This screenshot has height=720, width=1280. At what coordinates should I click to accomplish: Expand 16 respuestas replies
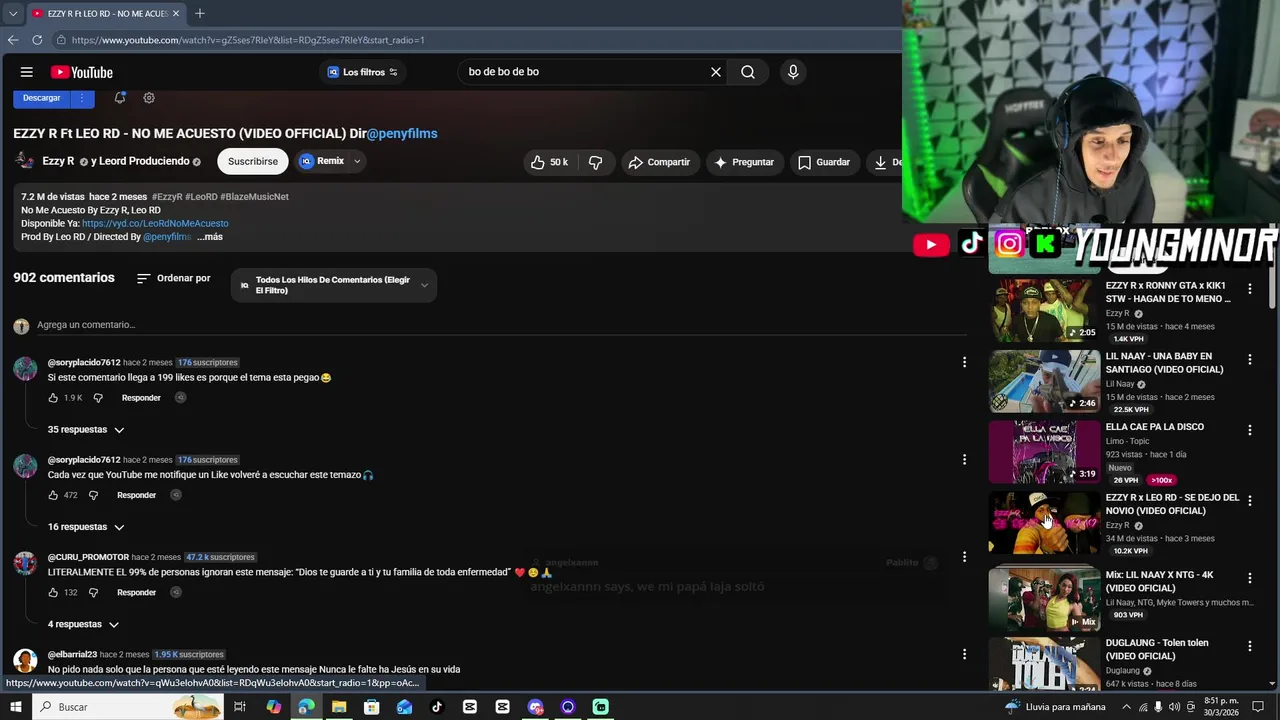pyautogui.click(x=86, y=527)
